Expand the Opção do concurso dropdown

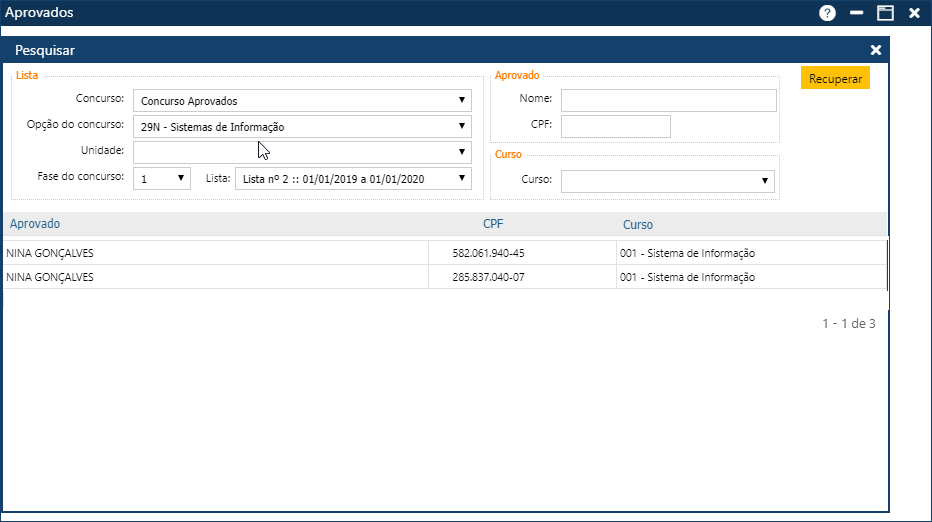(302, 127)
